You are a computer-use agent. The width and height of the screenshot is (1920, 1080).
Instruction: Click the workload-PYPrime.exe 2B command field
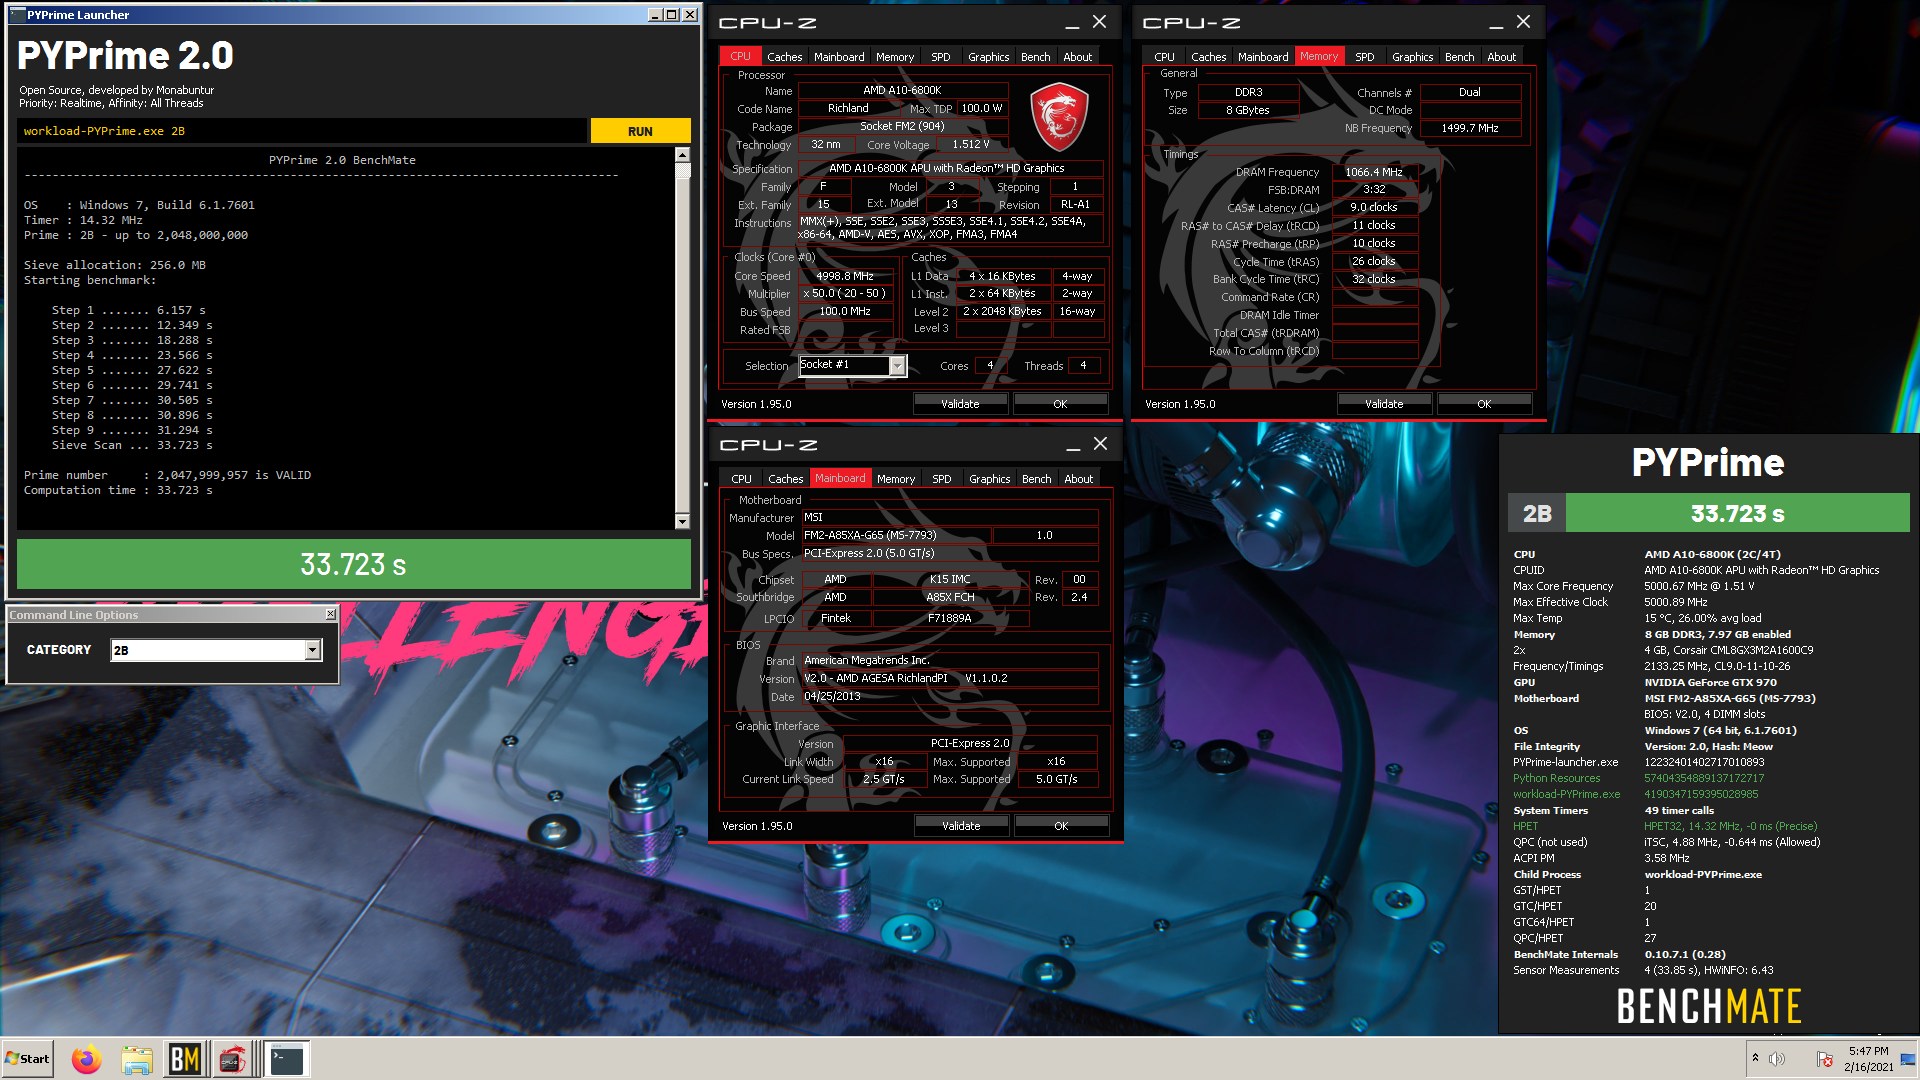click(302, 131)
